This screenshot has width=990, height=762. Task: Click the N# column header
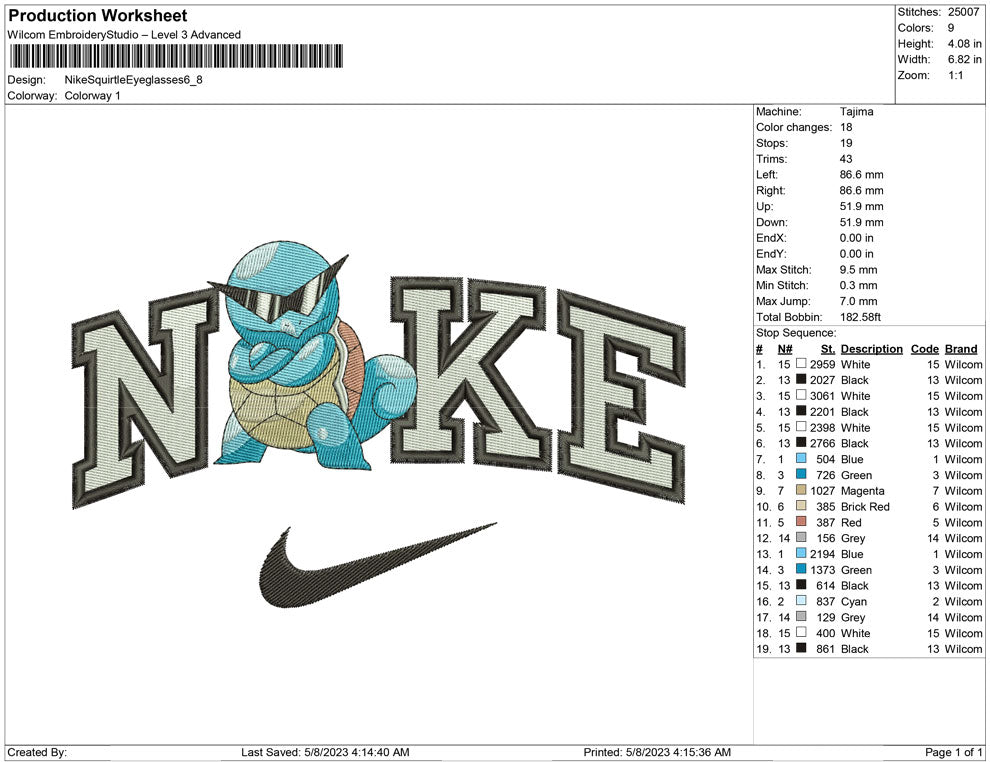click(x=785, y=349)
